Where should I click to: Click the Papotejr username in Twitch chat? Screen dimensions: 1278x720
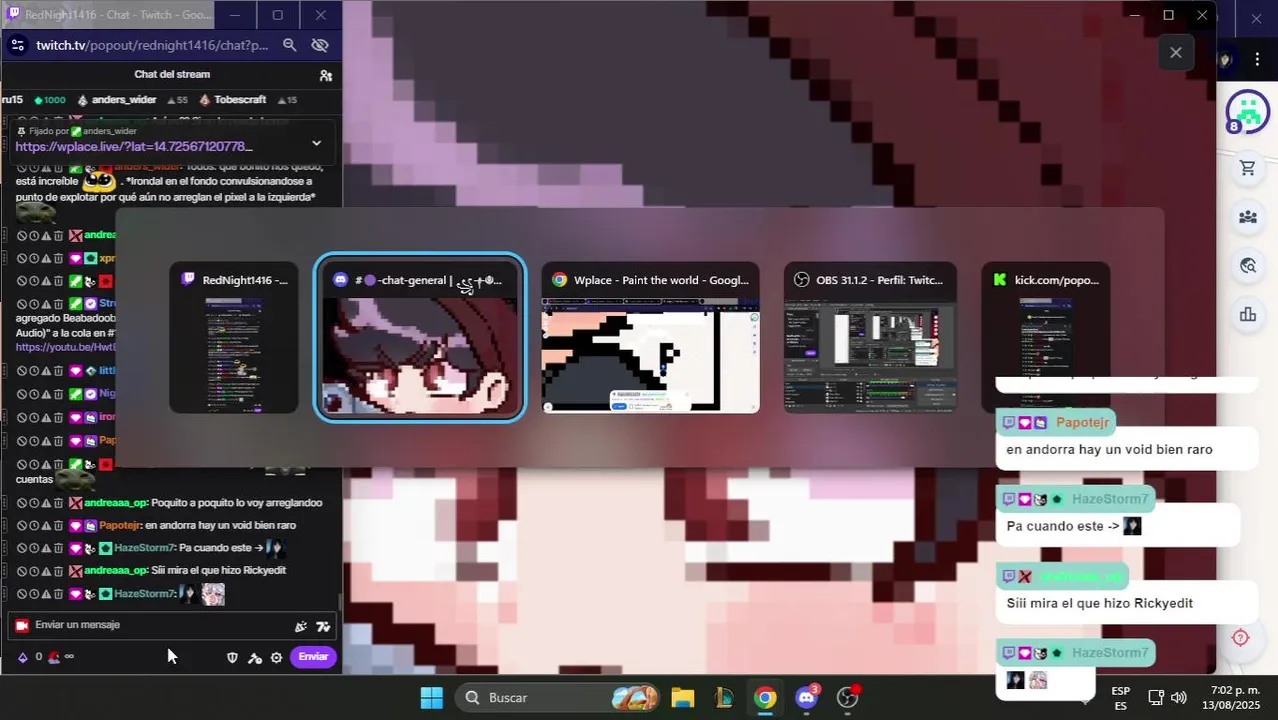coord(119,525)
